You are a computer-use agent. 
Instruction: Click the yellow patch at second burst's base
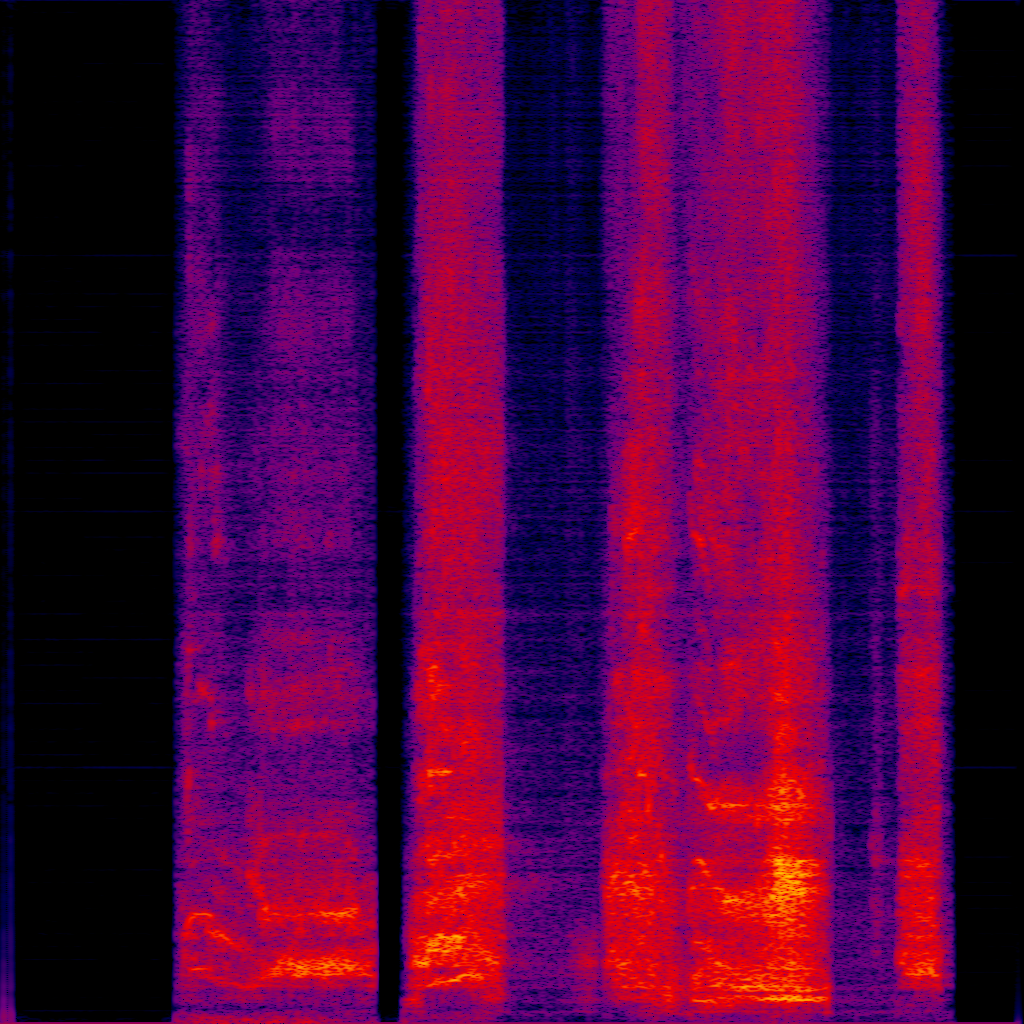[x=442, y=944]
